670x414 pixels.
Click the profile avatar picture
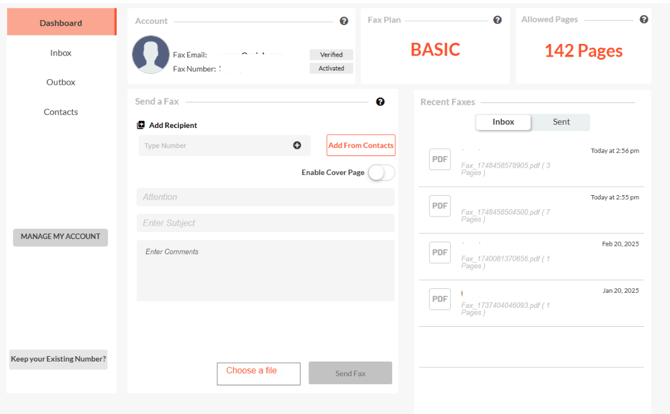[x=150, y=55]
